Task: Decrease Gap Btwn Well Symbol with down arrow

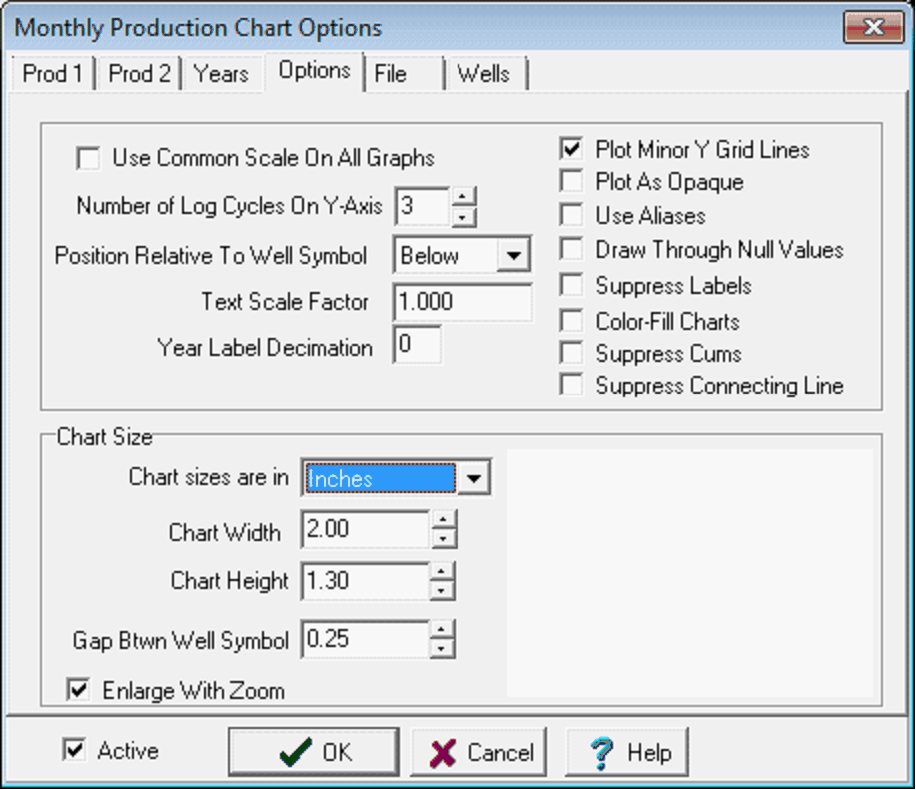Action: tap(444, 649)
